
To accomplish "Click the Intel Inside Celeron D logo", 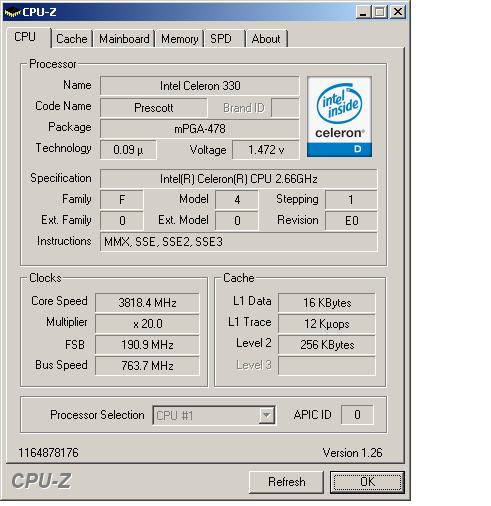I will click(x=339, y=116).
